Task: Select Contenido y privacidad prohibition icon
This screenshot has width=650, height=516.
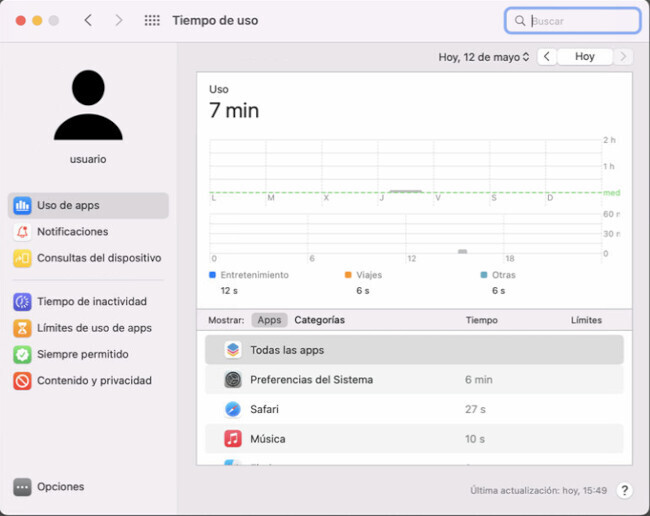Action: pyautogui.click(x=22, y=380)
